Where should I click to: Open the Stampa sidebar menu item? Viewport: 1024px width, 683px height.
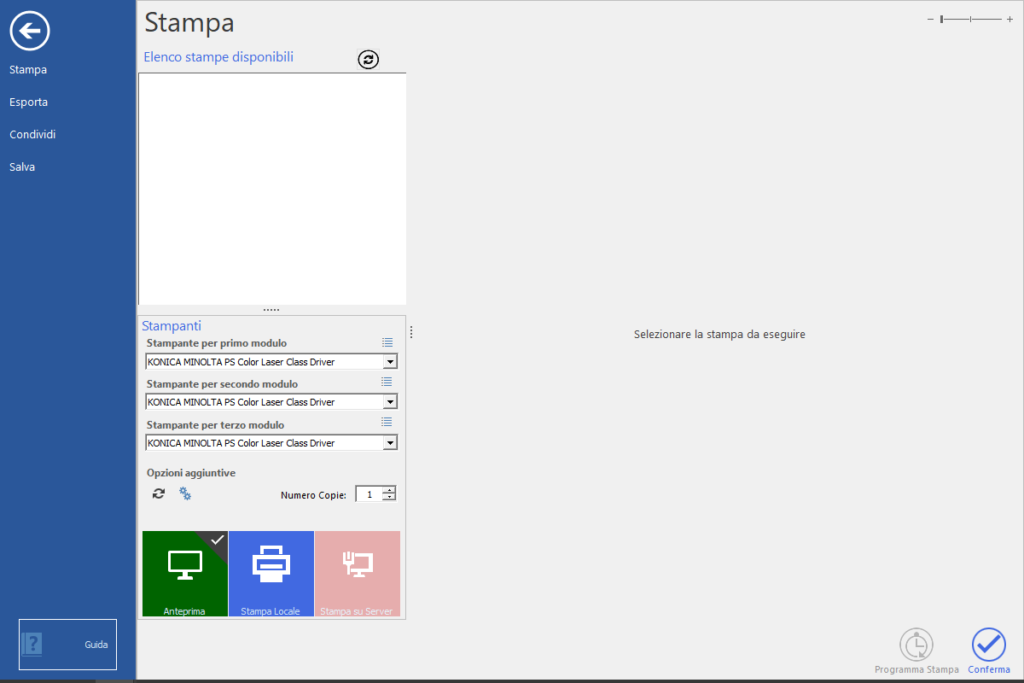pos(28,69)
